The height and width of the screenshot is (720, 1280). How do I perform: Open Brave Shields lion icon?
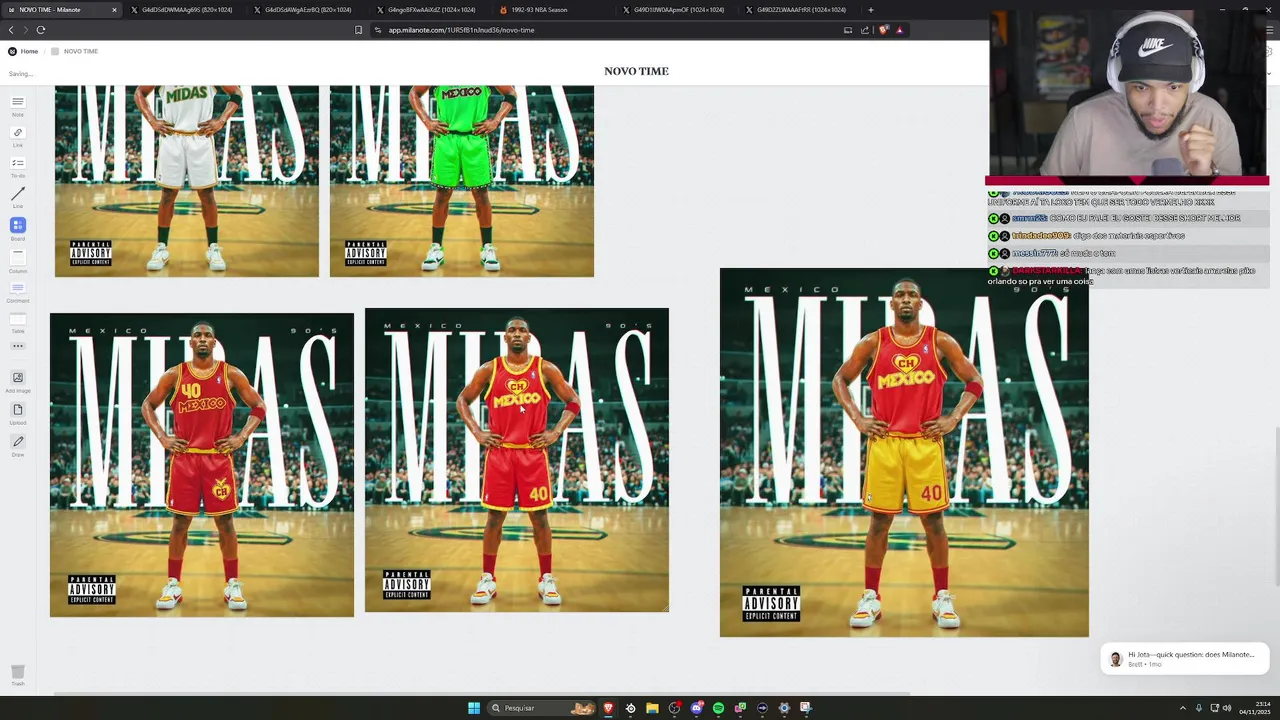pos(883,30)
